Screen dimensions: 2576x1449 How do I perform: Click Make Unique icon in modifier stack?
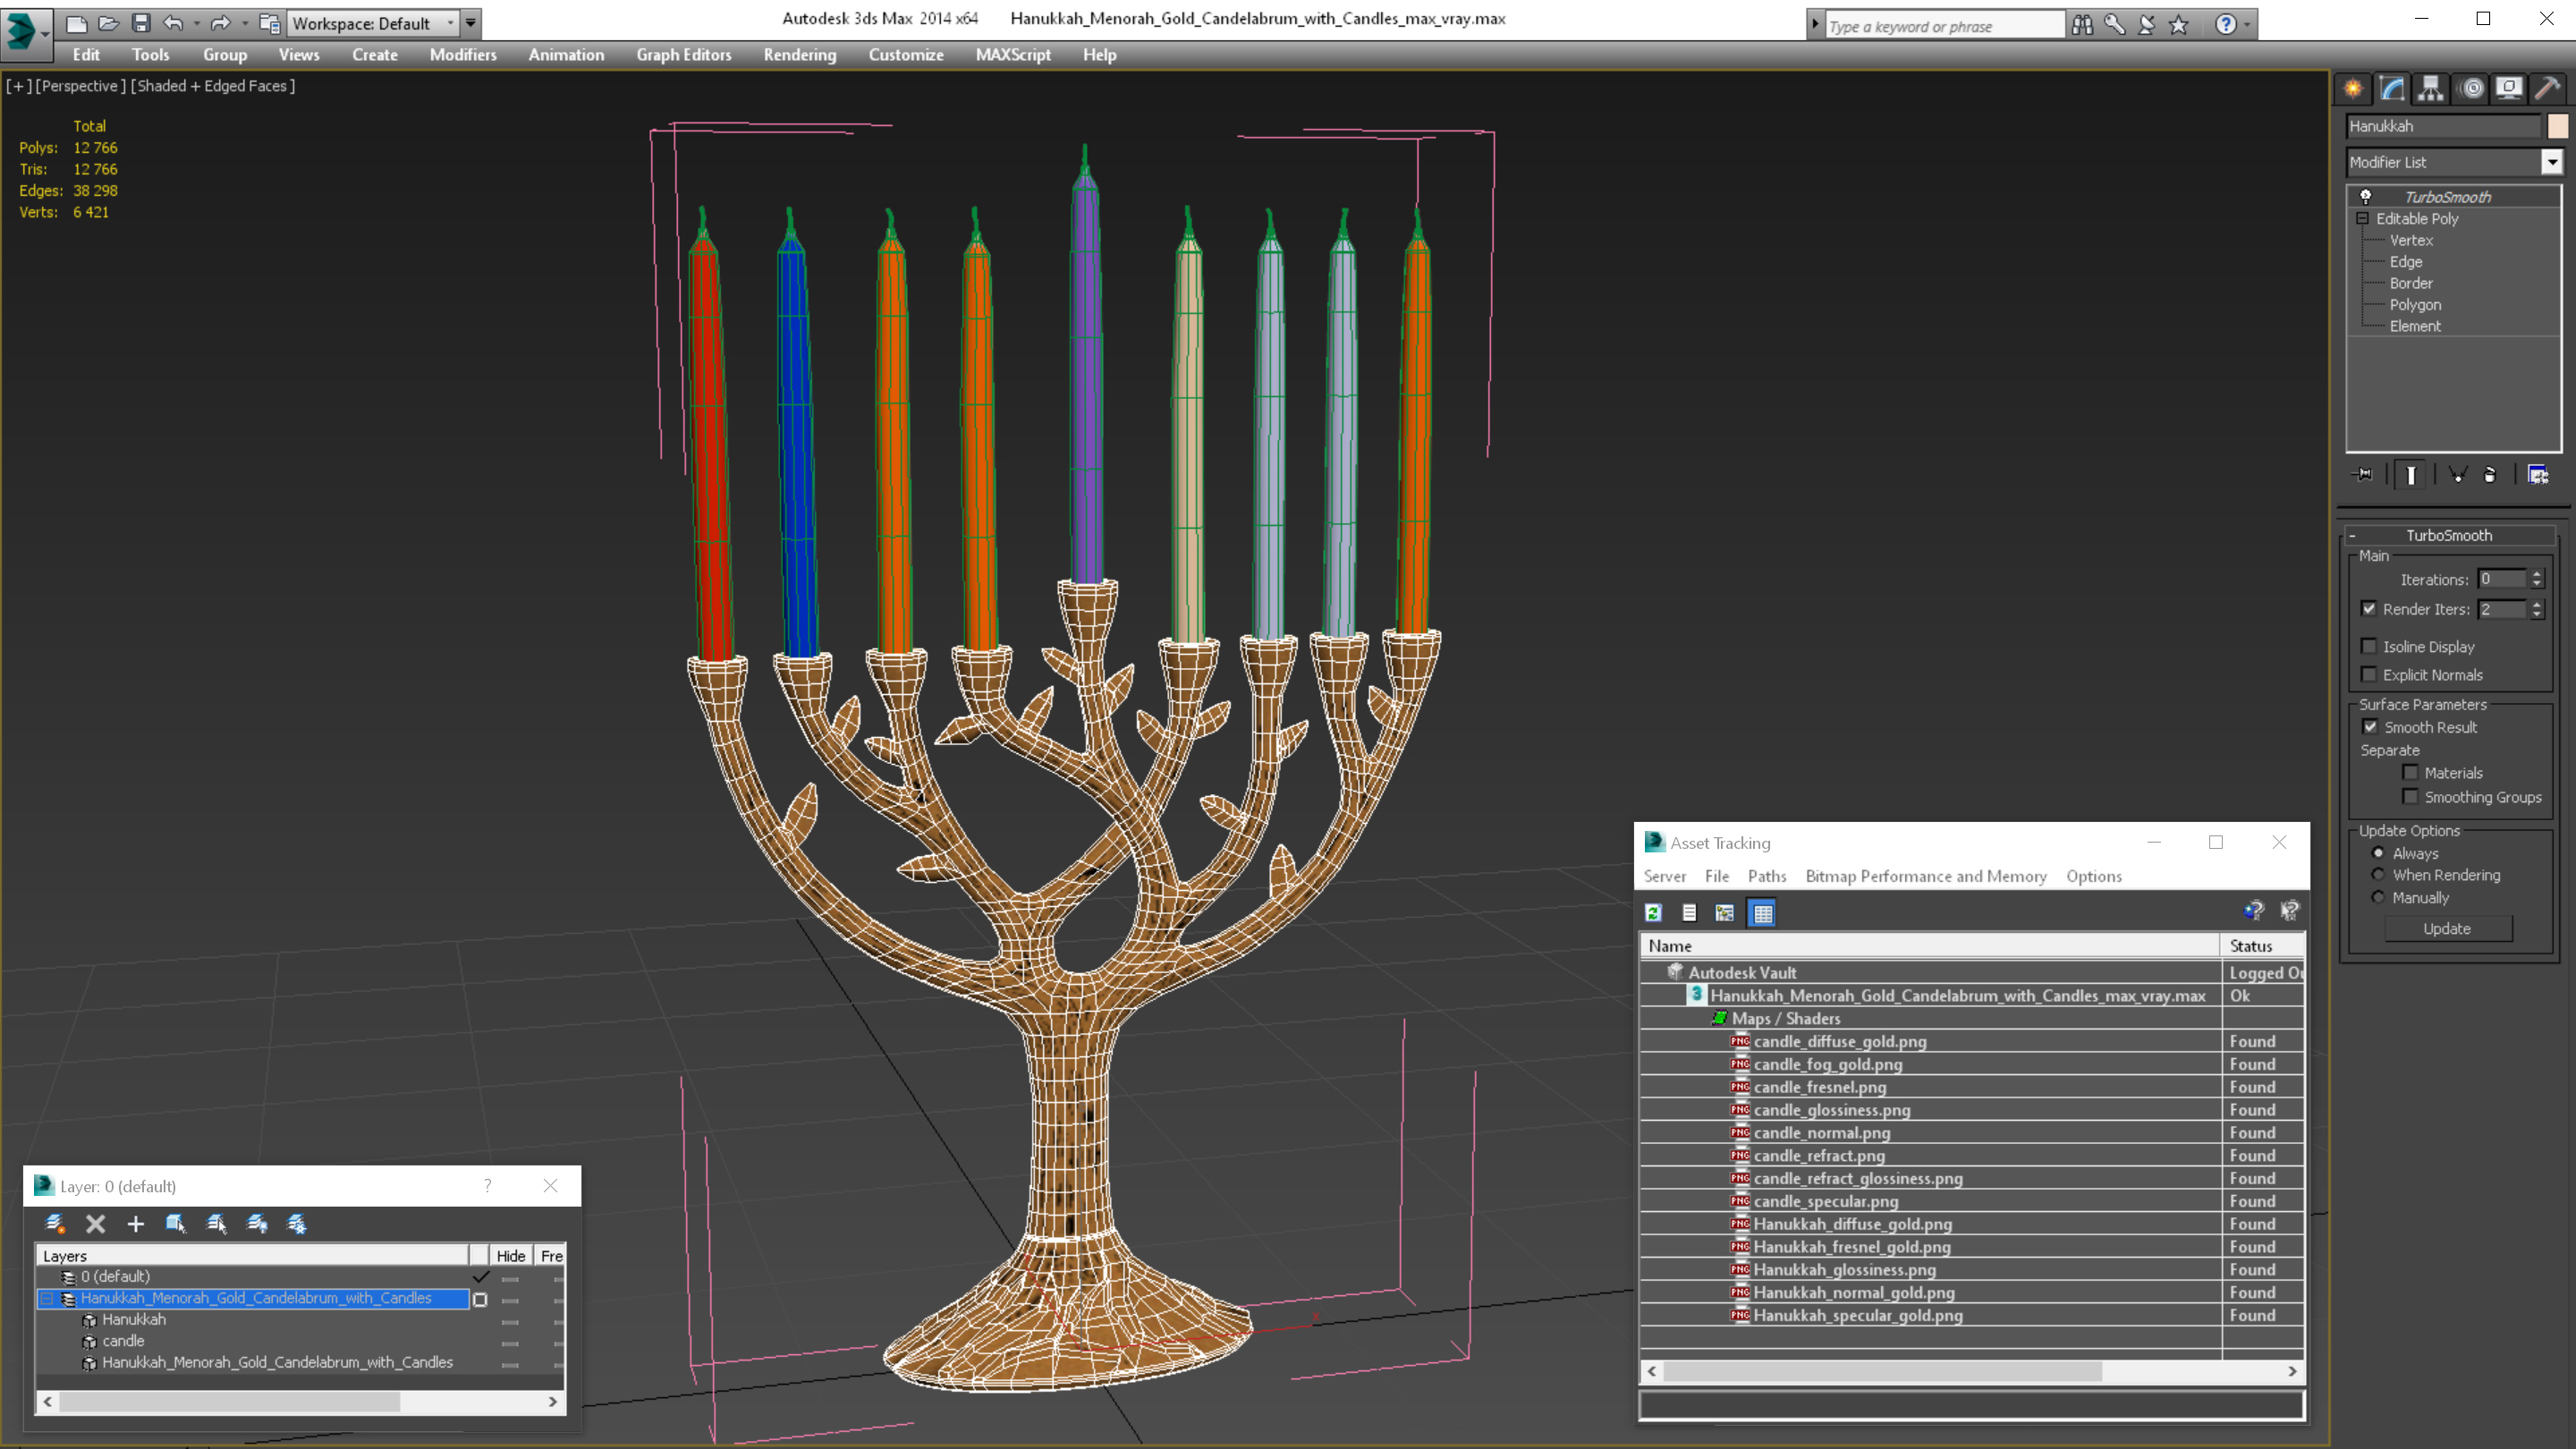pyautogui.click(x=2458, y=475)
